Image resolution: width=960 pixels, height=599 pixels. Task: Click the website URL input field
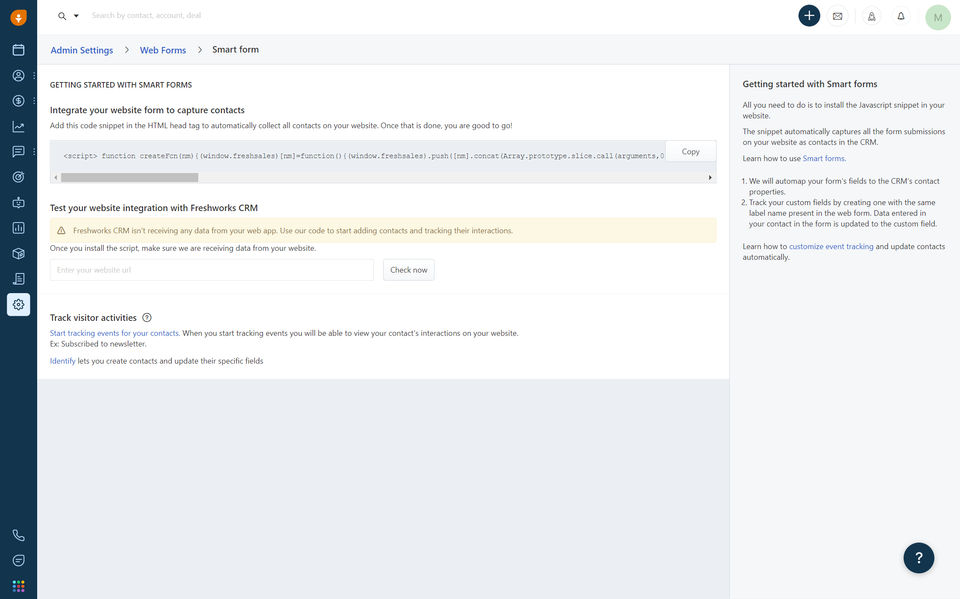coord(211,270)
